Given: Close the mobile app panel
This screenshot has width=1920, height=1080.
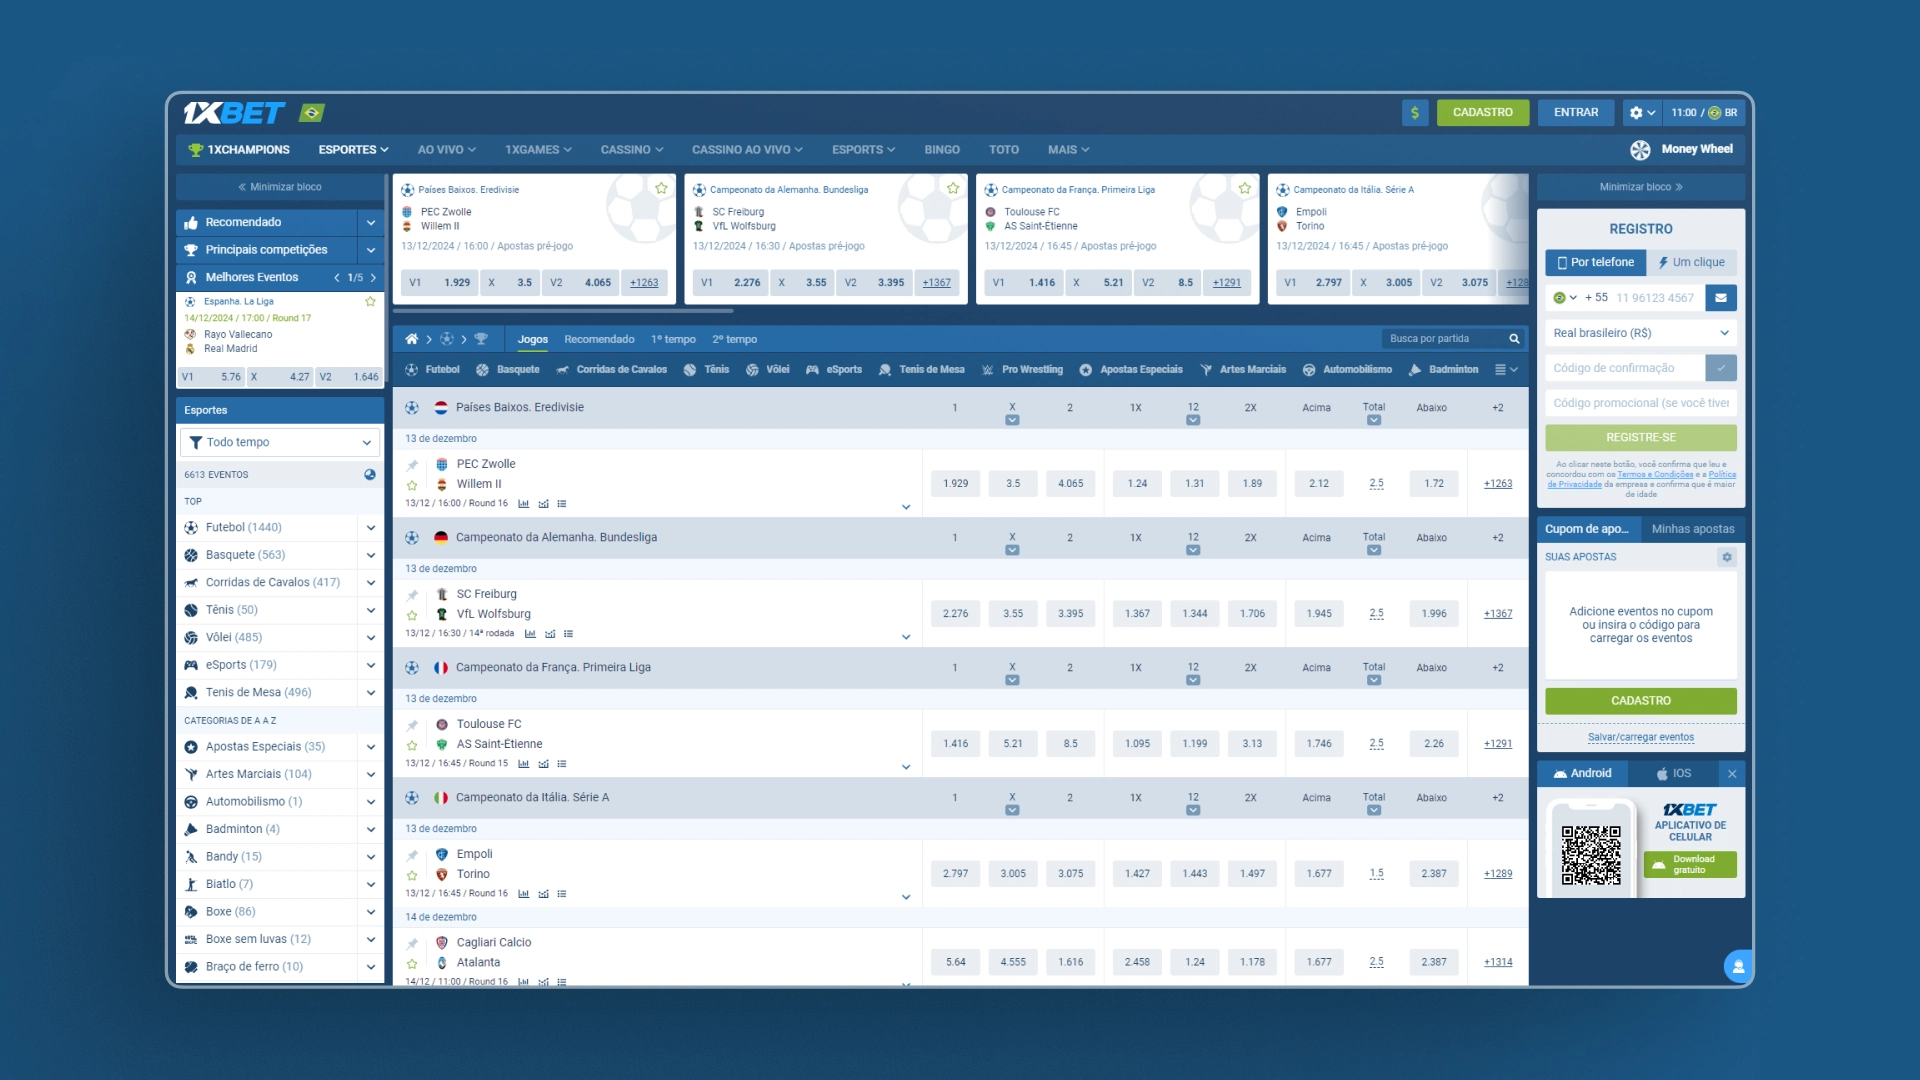Looking at the screenshot, I should click(x=1732, y=774).
